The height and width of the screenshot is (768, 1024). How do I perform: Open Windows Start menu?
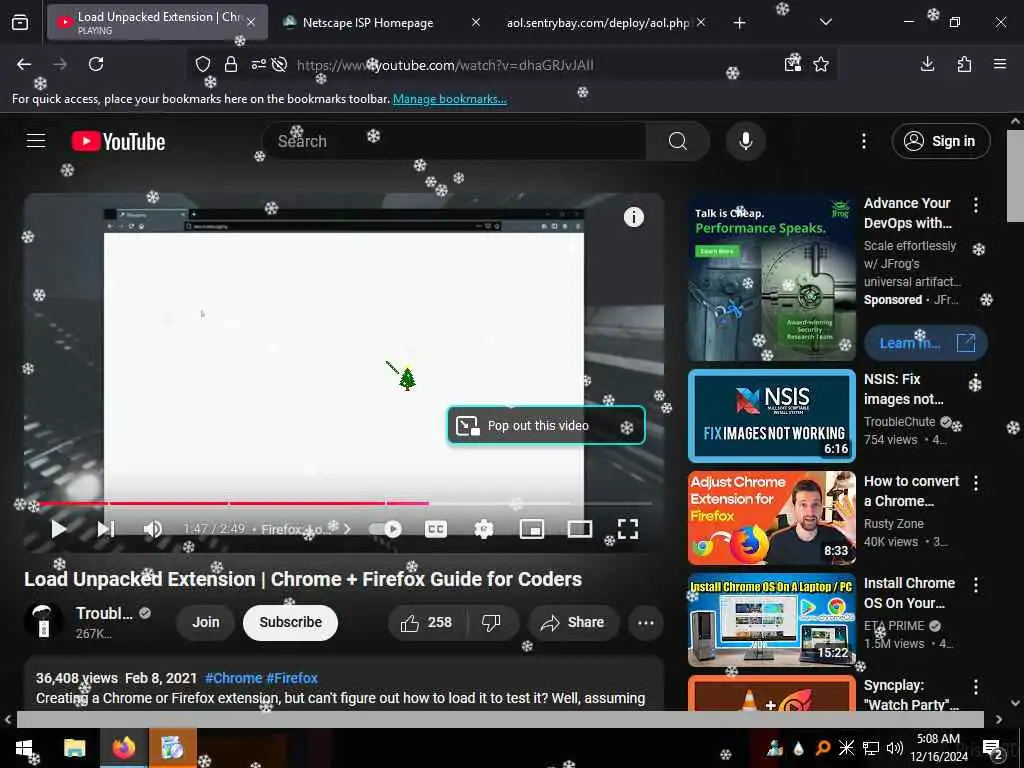click(24, 748)
